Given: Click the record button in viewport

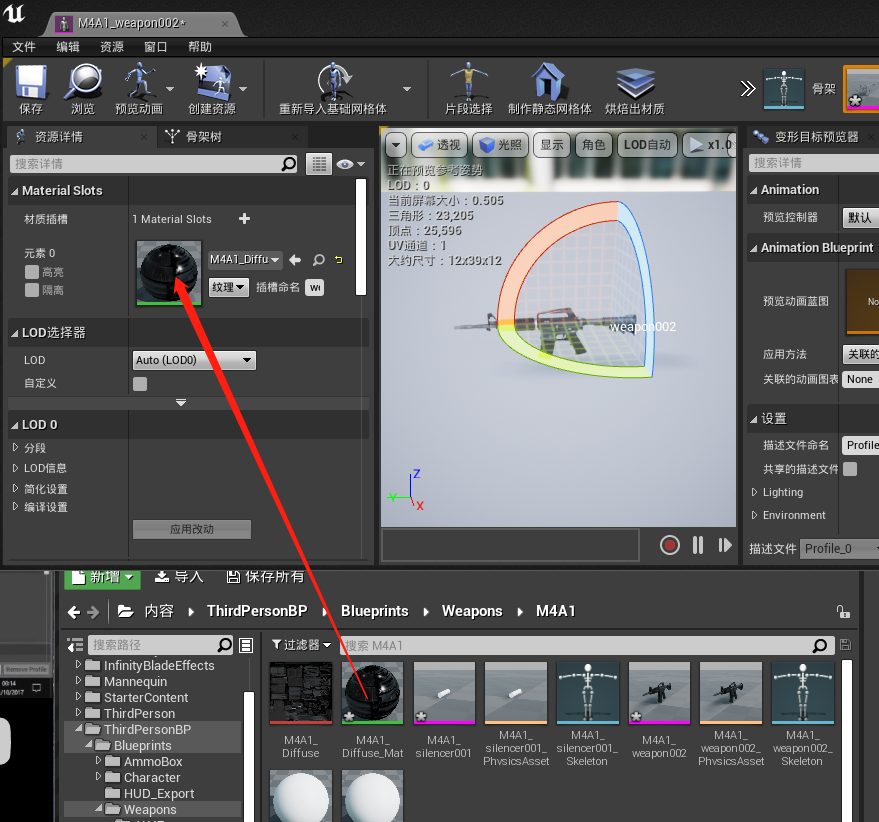Looking at the screenshot, I should coord(669,545).
